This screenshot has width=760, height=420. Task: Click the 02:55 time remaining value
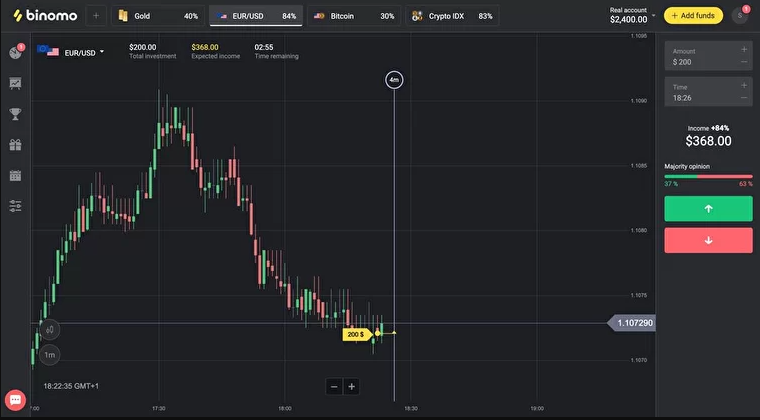264,47
